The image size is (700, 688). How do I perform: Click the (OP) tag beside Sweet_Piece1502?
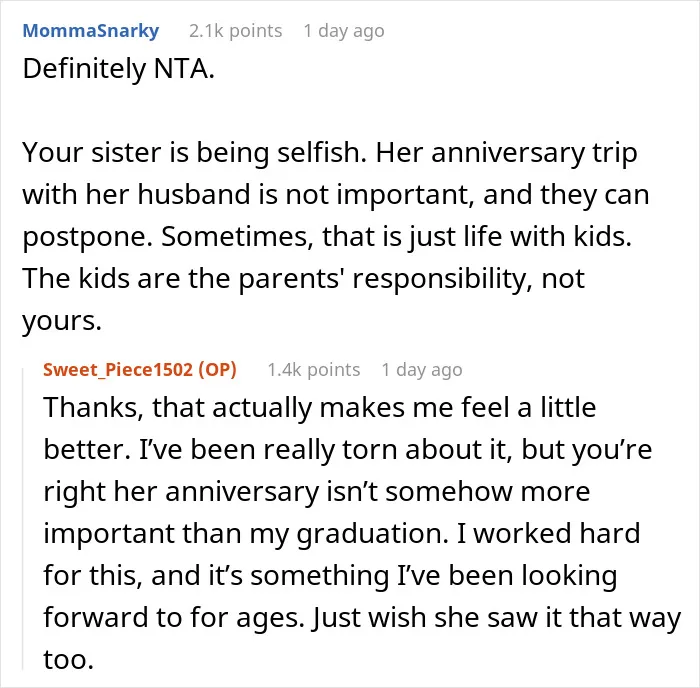[217, 370]
